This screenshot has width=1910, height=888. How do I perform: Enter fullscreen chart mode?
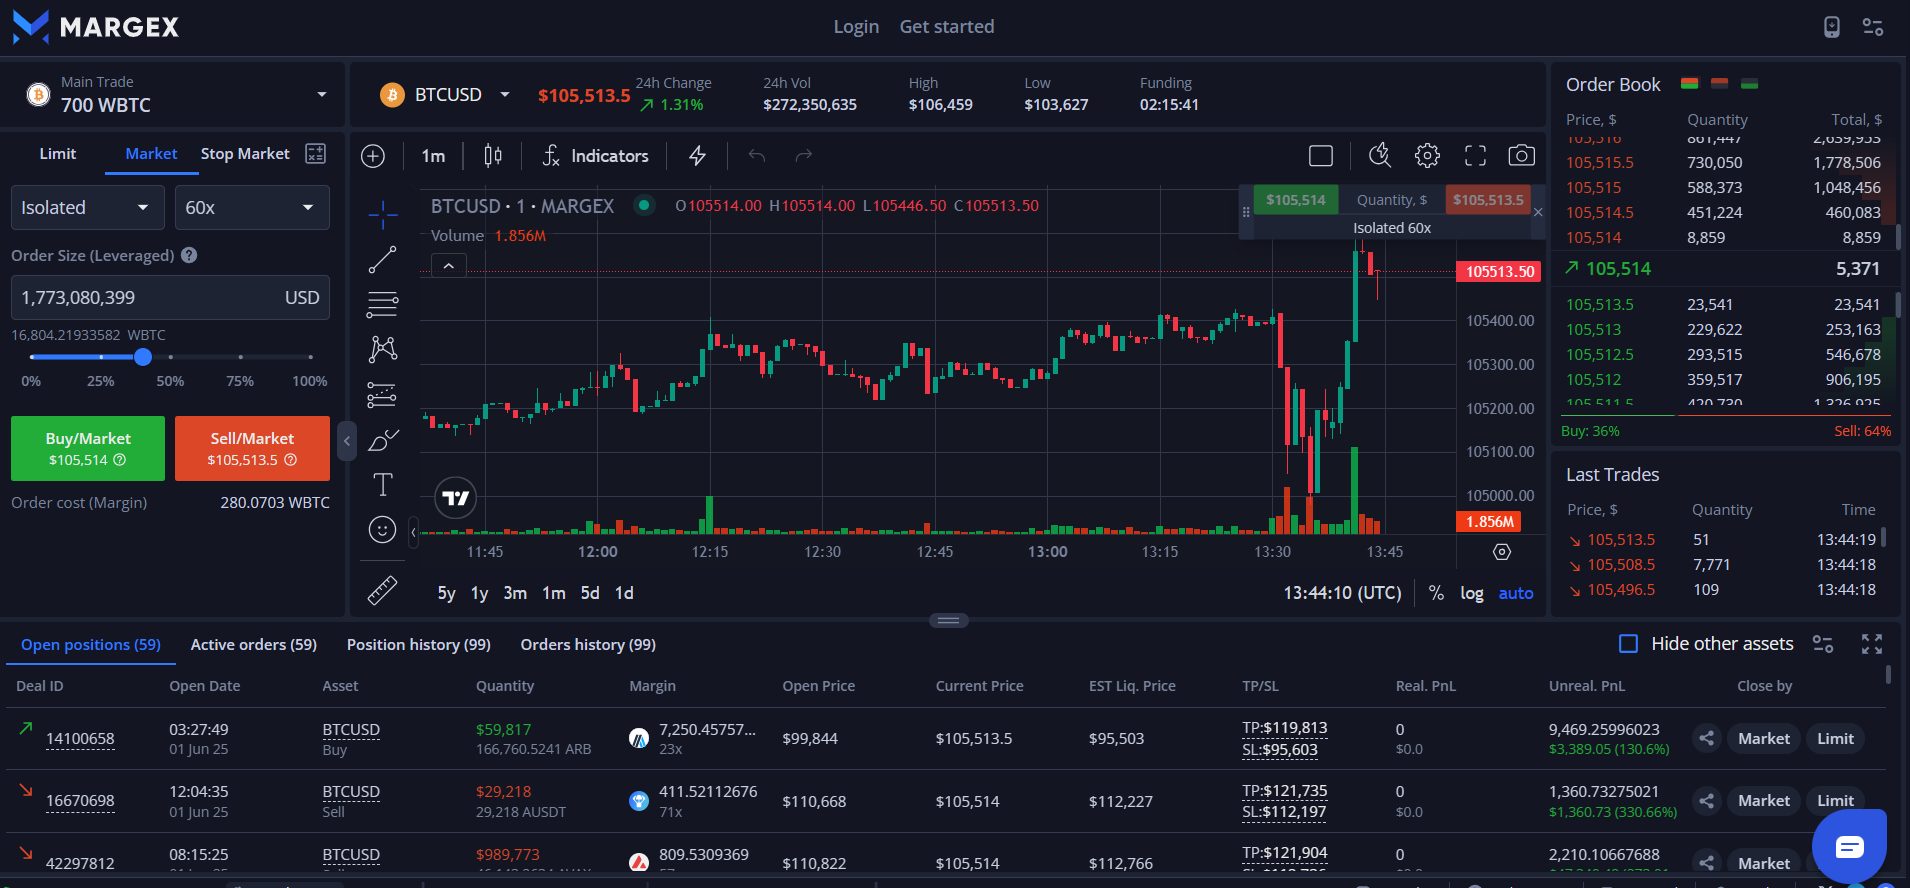pos(1475,155)
